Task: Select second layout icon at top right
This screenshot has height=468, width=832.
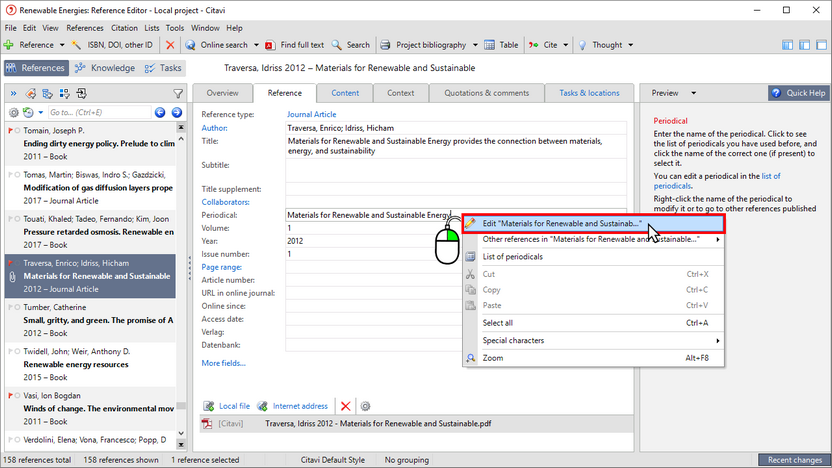Action: click(804, 45)
